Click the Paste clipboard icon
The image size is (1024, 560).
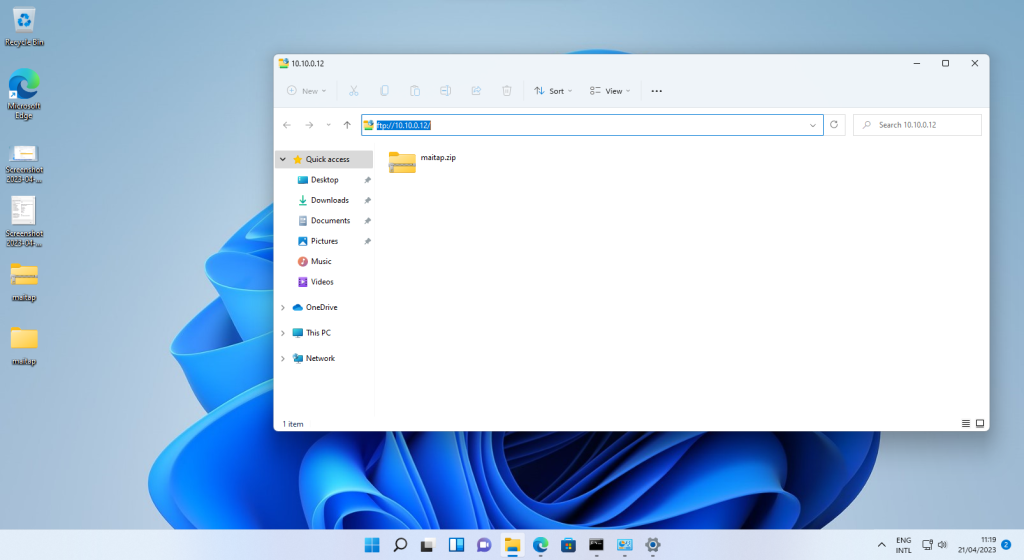[415, 91]
